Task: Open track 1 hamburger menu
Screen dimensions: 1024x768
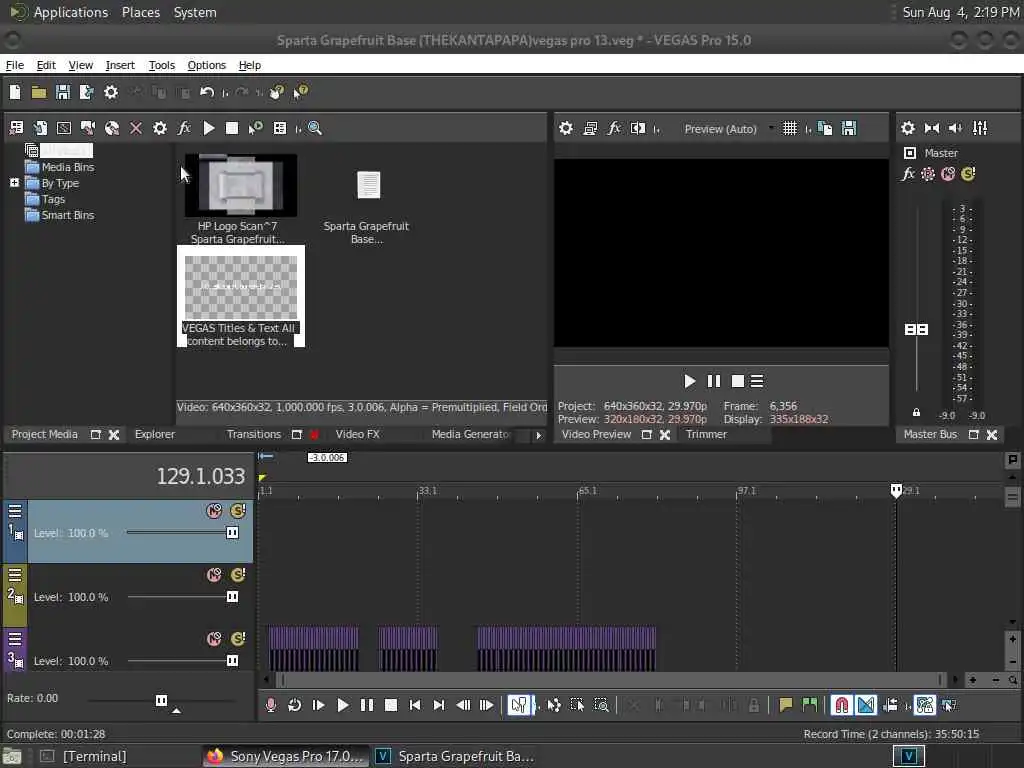Action: (x=14, y=511)
